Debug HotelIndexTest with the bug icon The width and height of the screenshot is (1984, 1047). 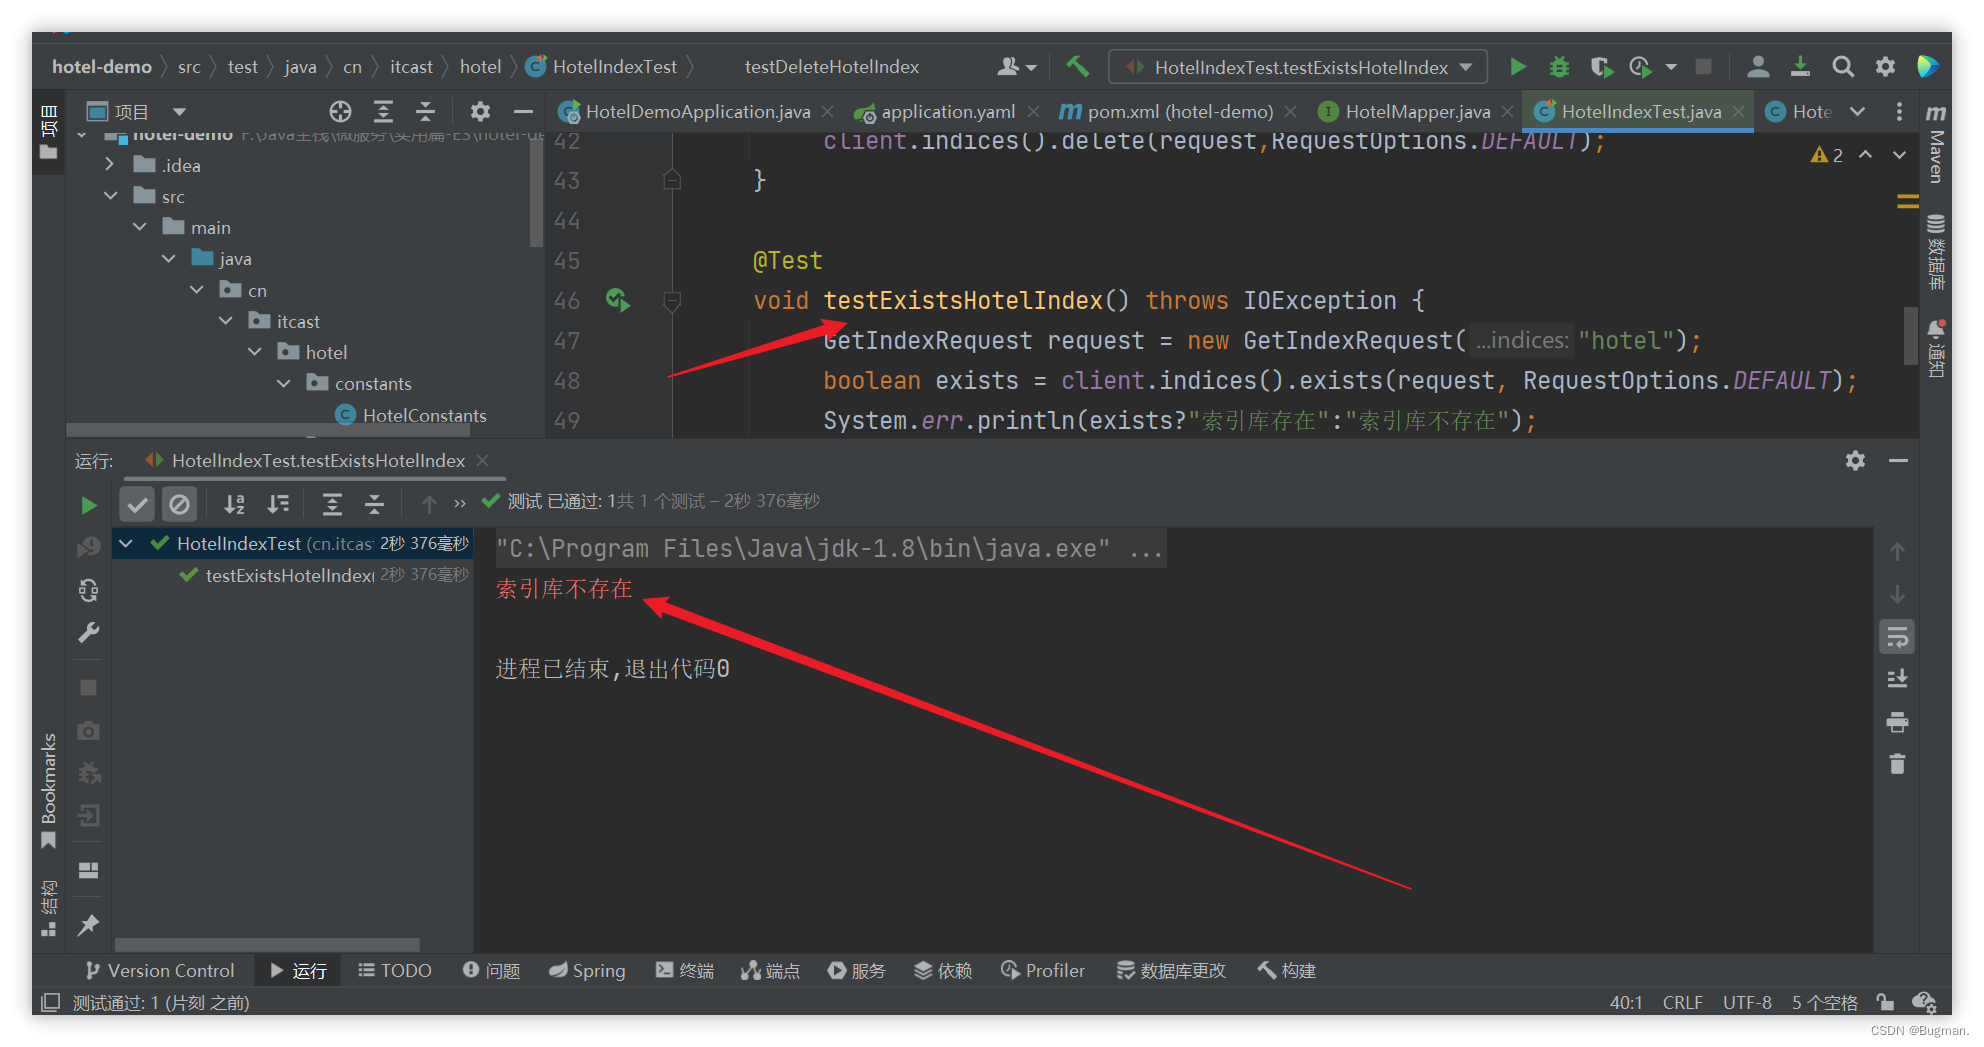point(1559,67)
